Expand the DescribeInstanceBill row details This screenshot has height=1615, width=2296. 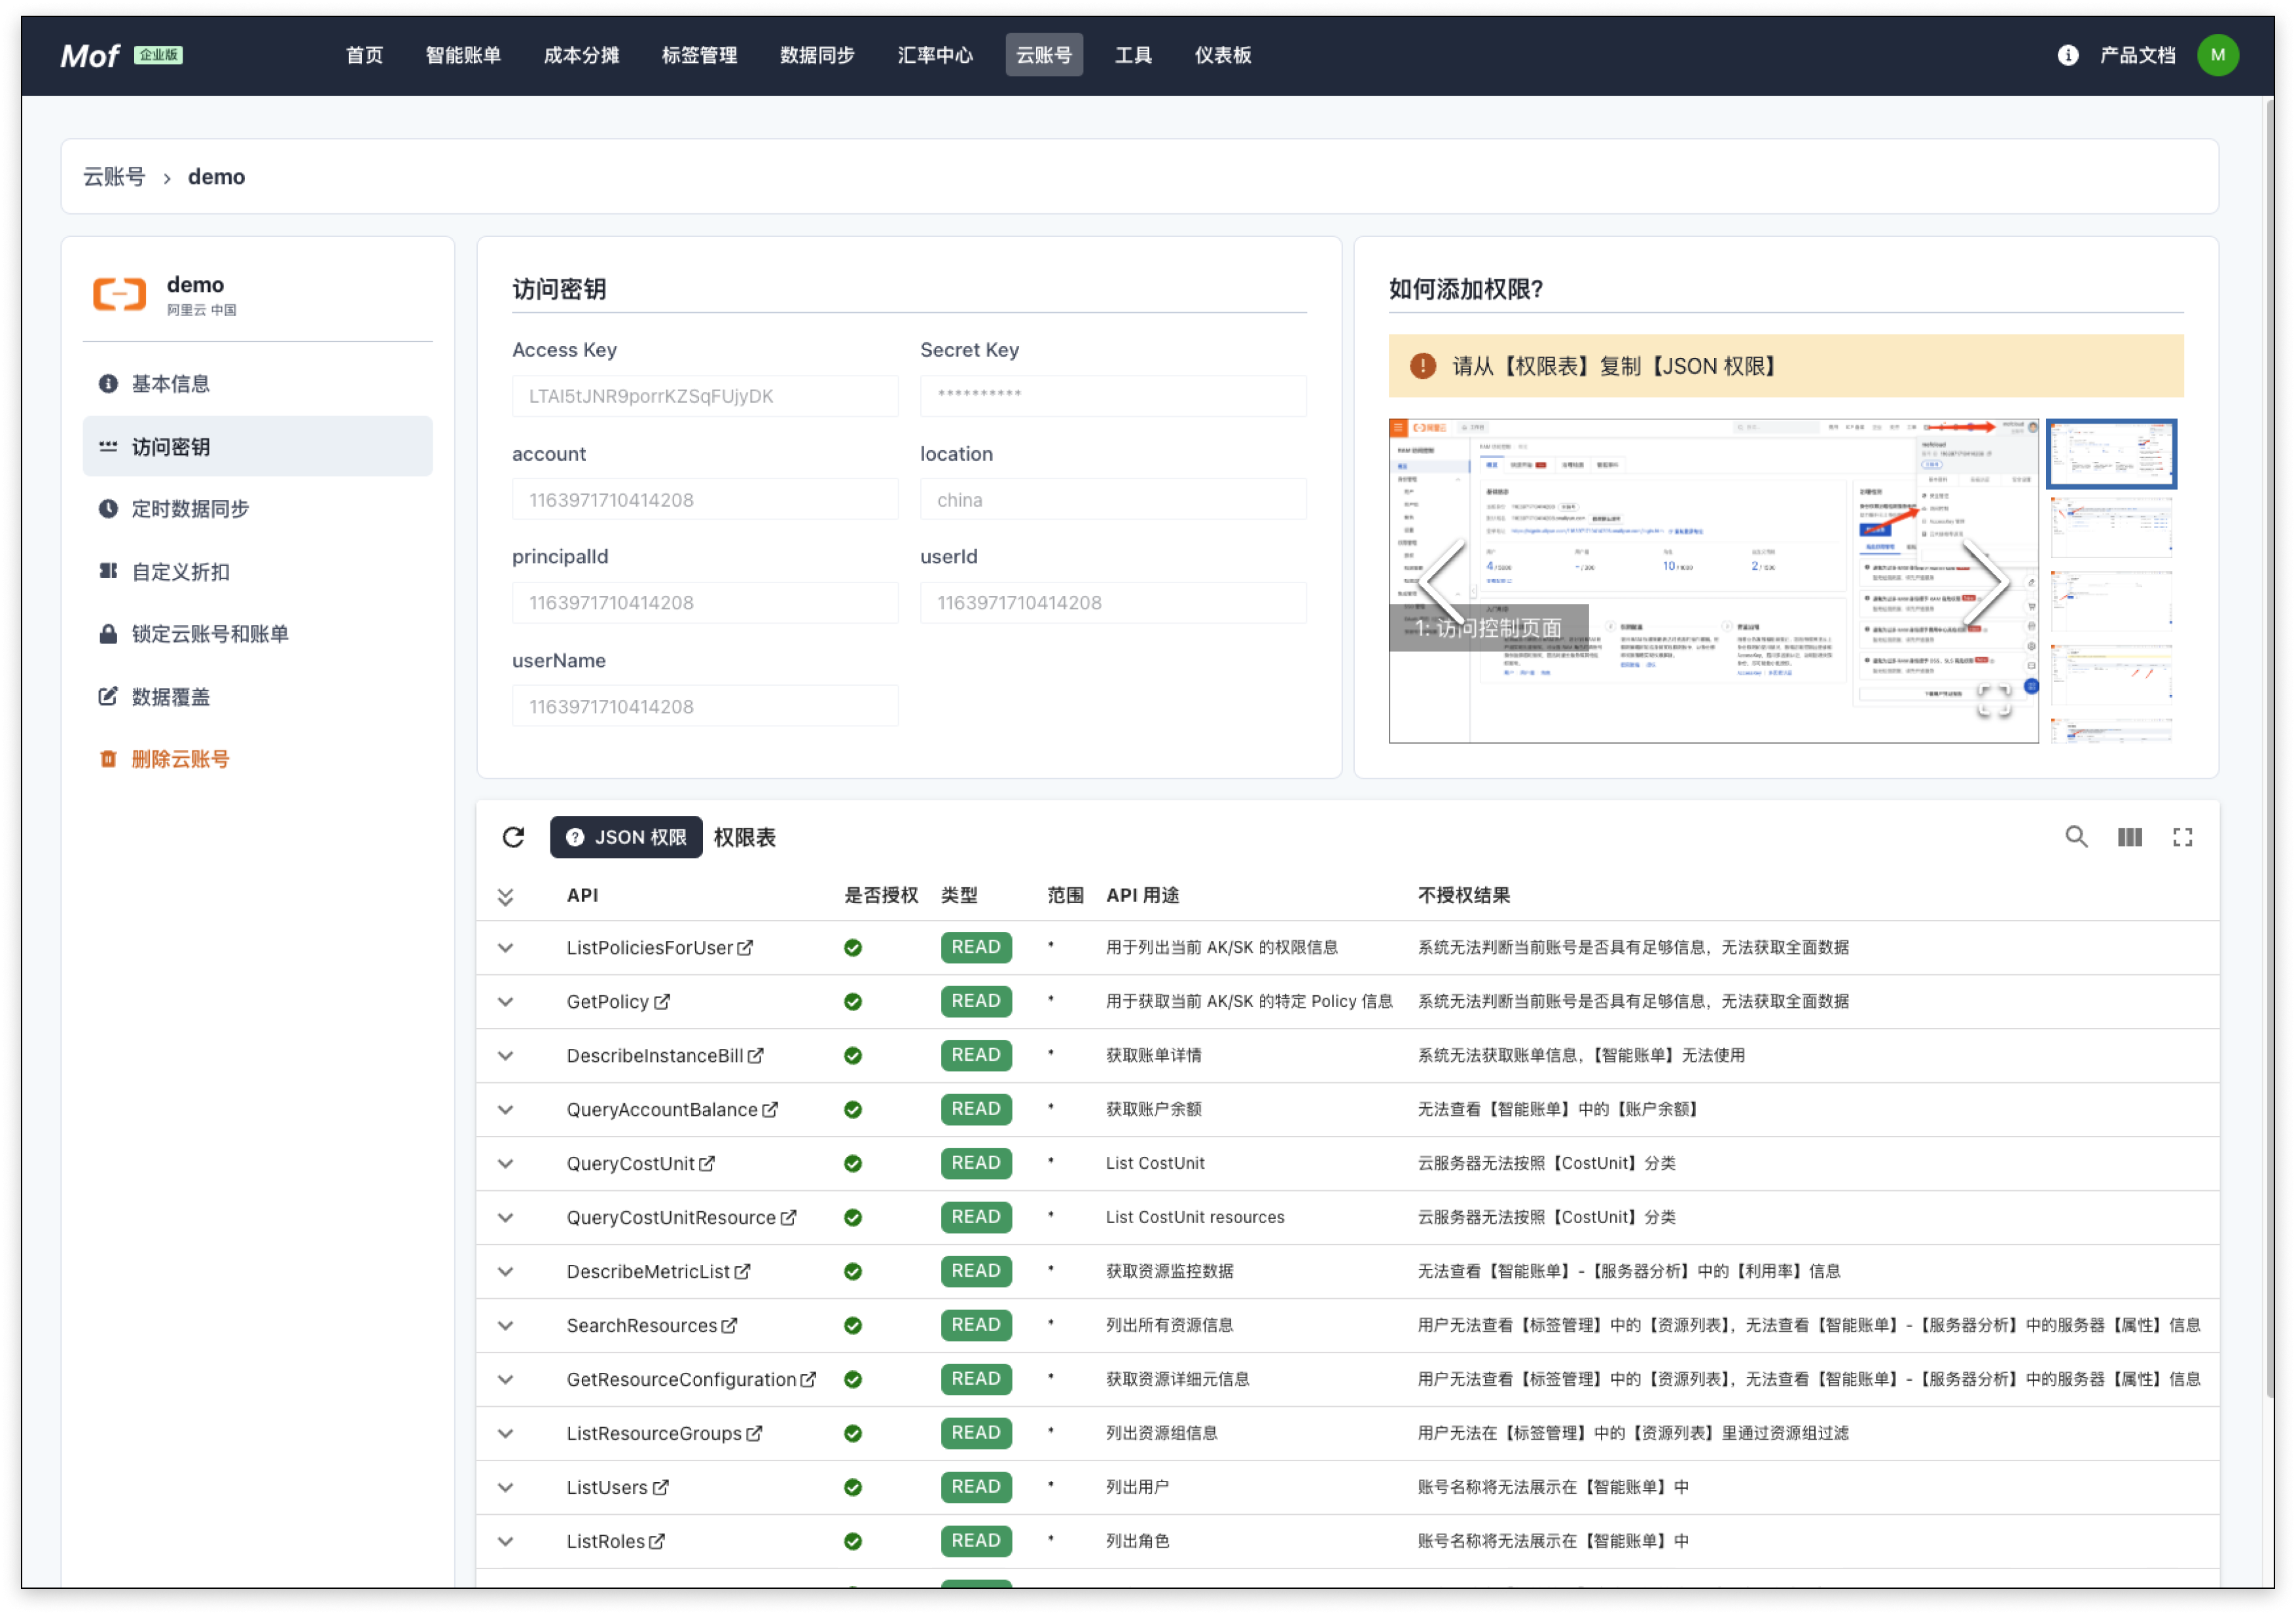pos(506,1055)
